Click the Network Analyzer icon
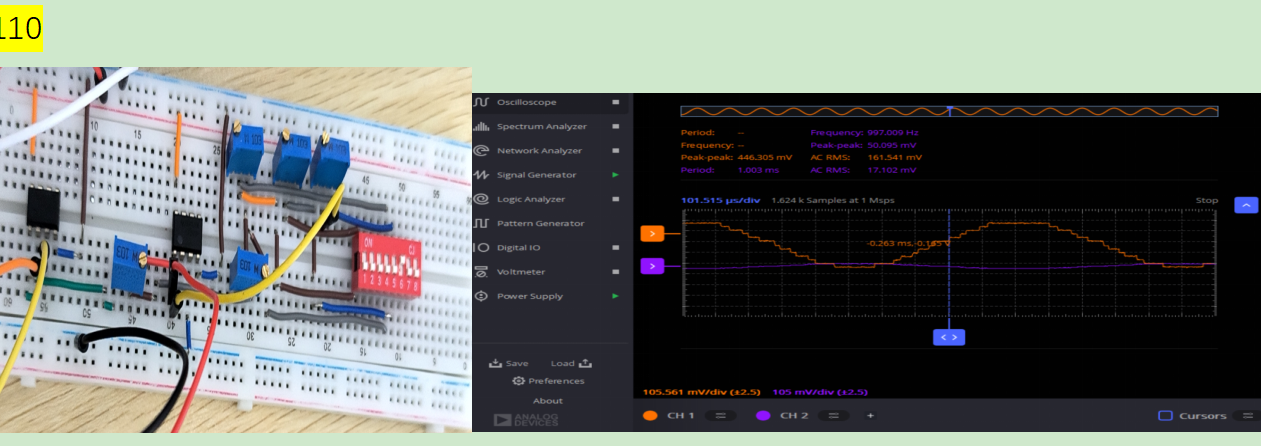1261x446 pixels. pos(481,151)
